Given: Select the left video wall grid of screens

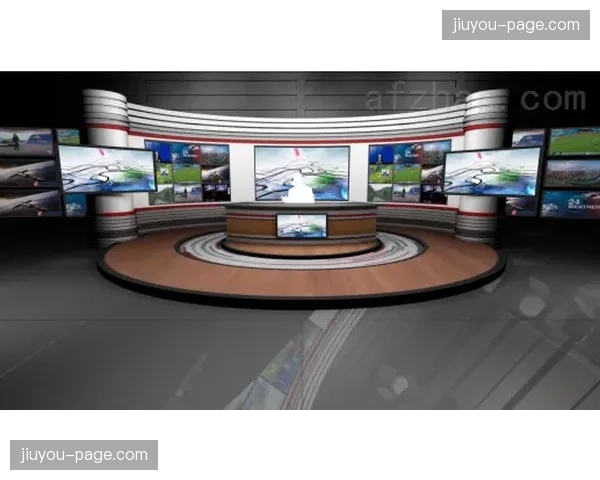Looking at the screenshot, I should (x=188, y=172).
